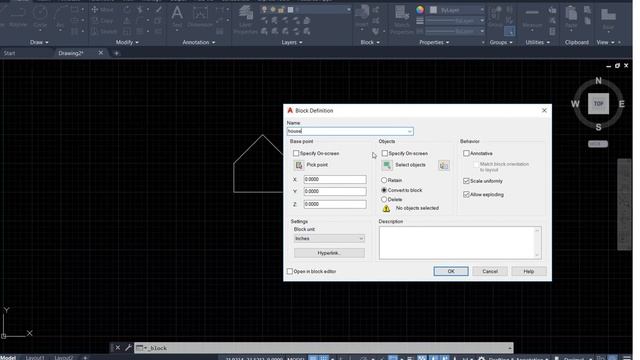Viewport: 640px width, 360px height.
Task: Close the command line with X icon
Action: 118,348
